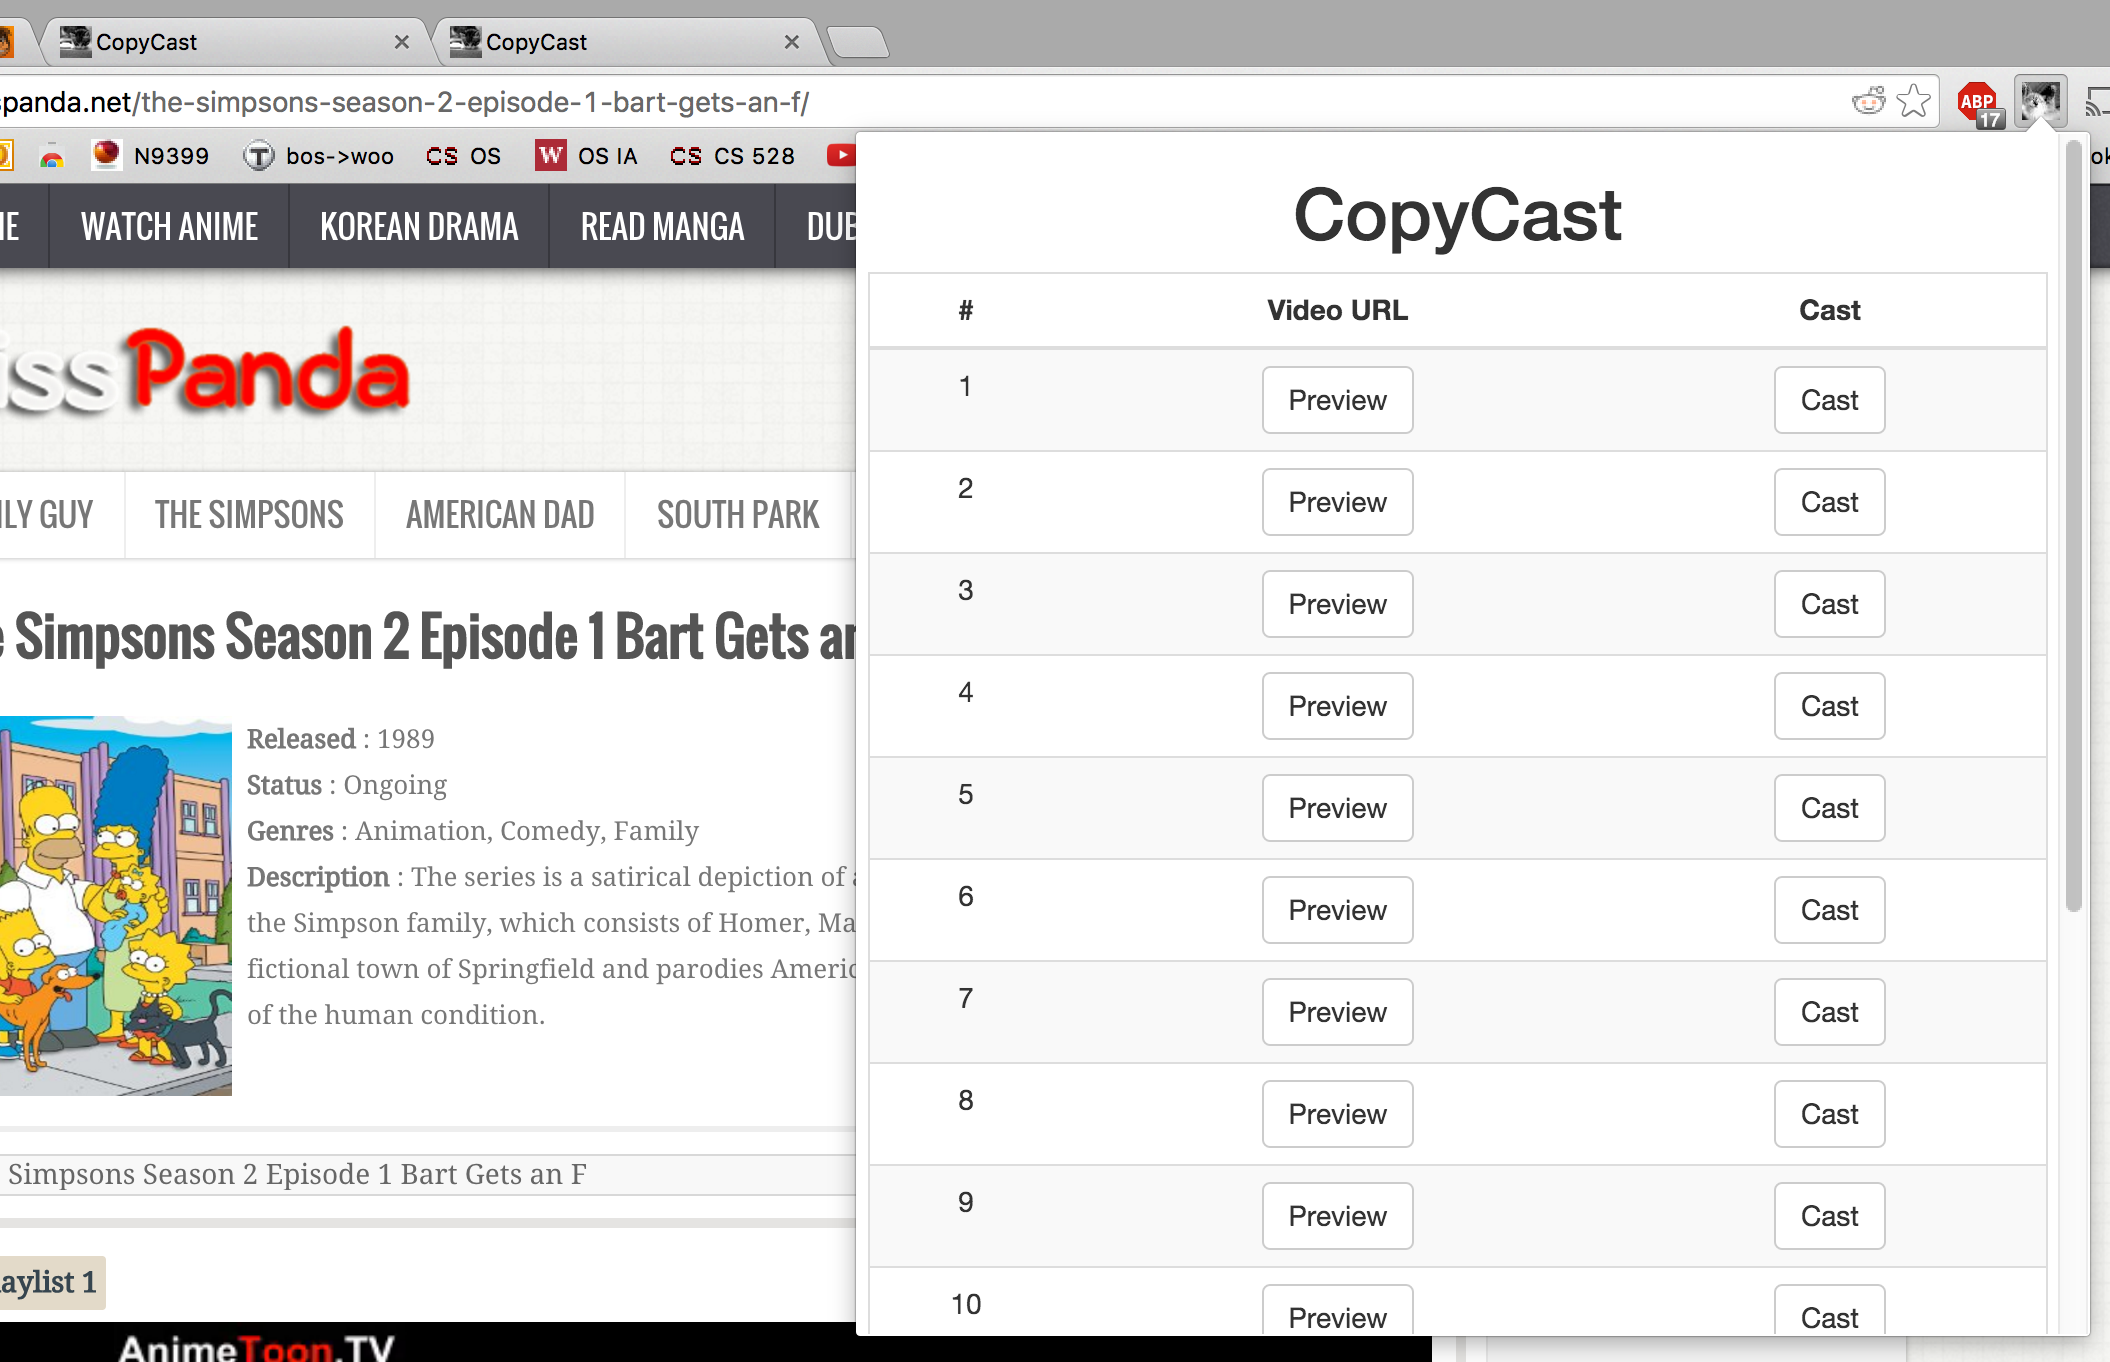Go to THE SIMPSONS category tab

[249, 515]
